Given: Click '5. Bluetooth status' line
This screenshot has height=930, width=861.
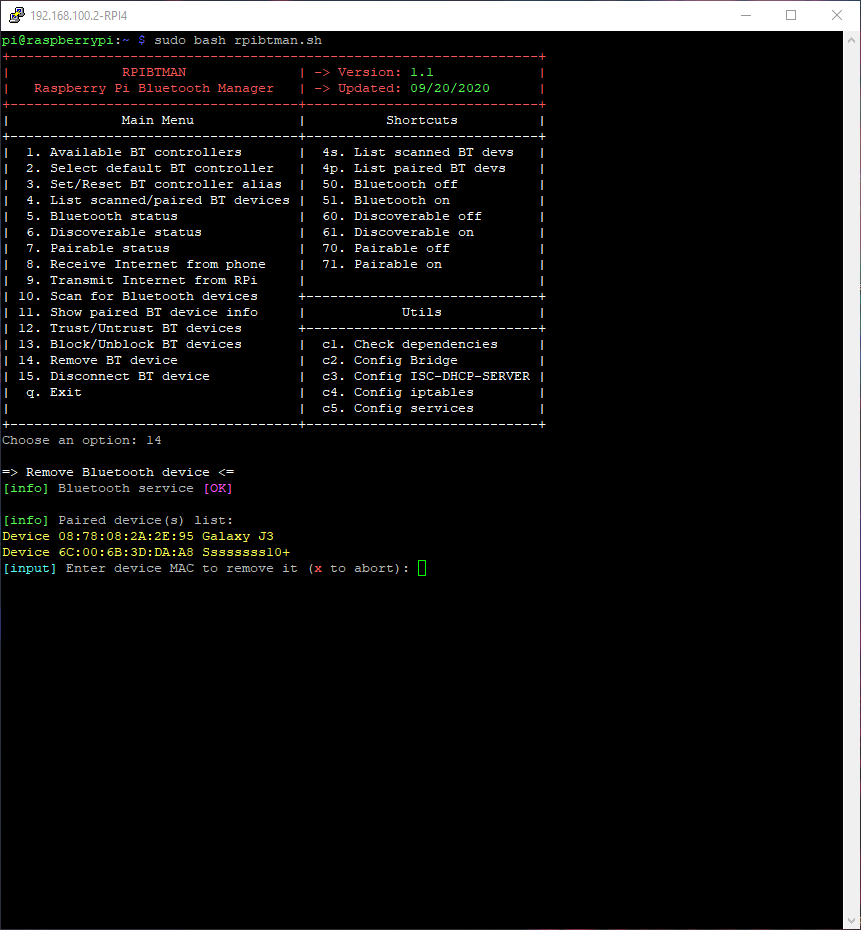Looking at the screenshot, I should pyautogui.click(x=101, y=216).
